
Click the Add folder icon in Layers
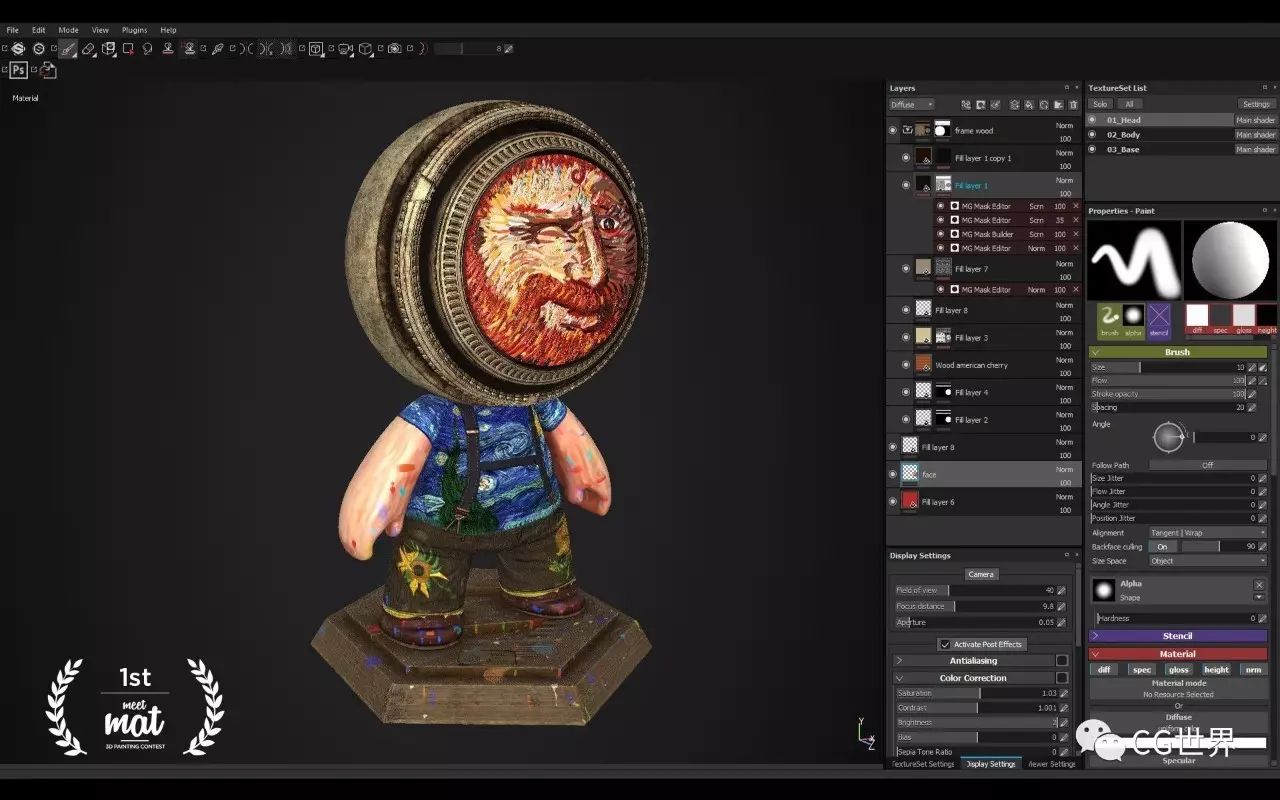pos(1058,104)
